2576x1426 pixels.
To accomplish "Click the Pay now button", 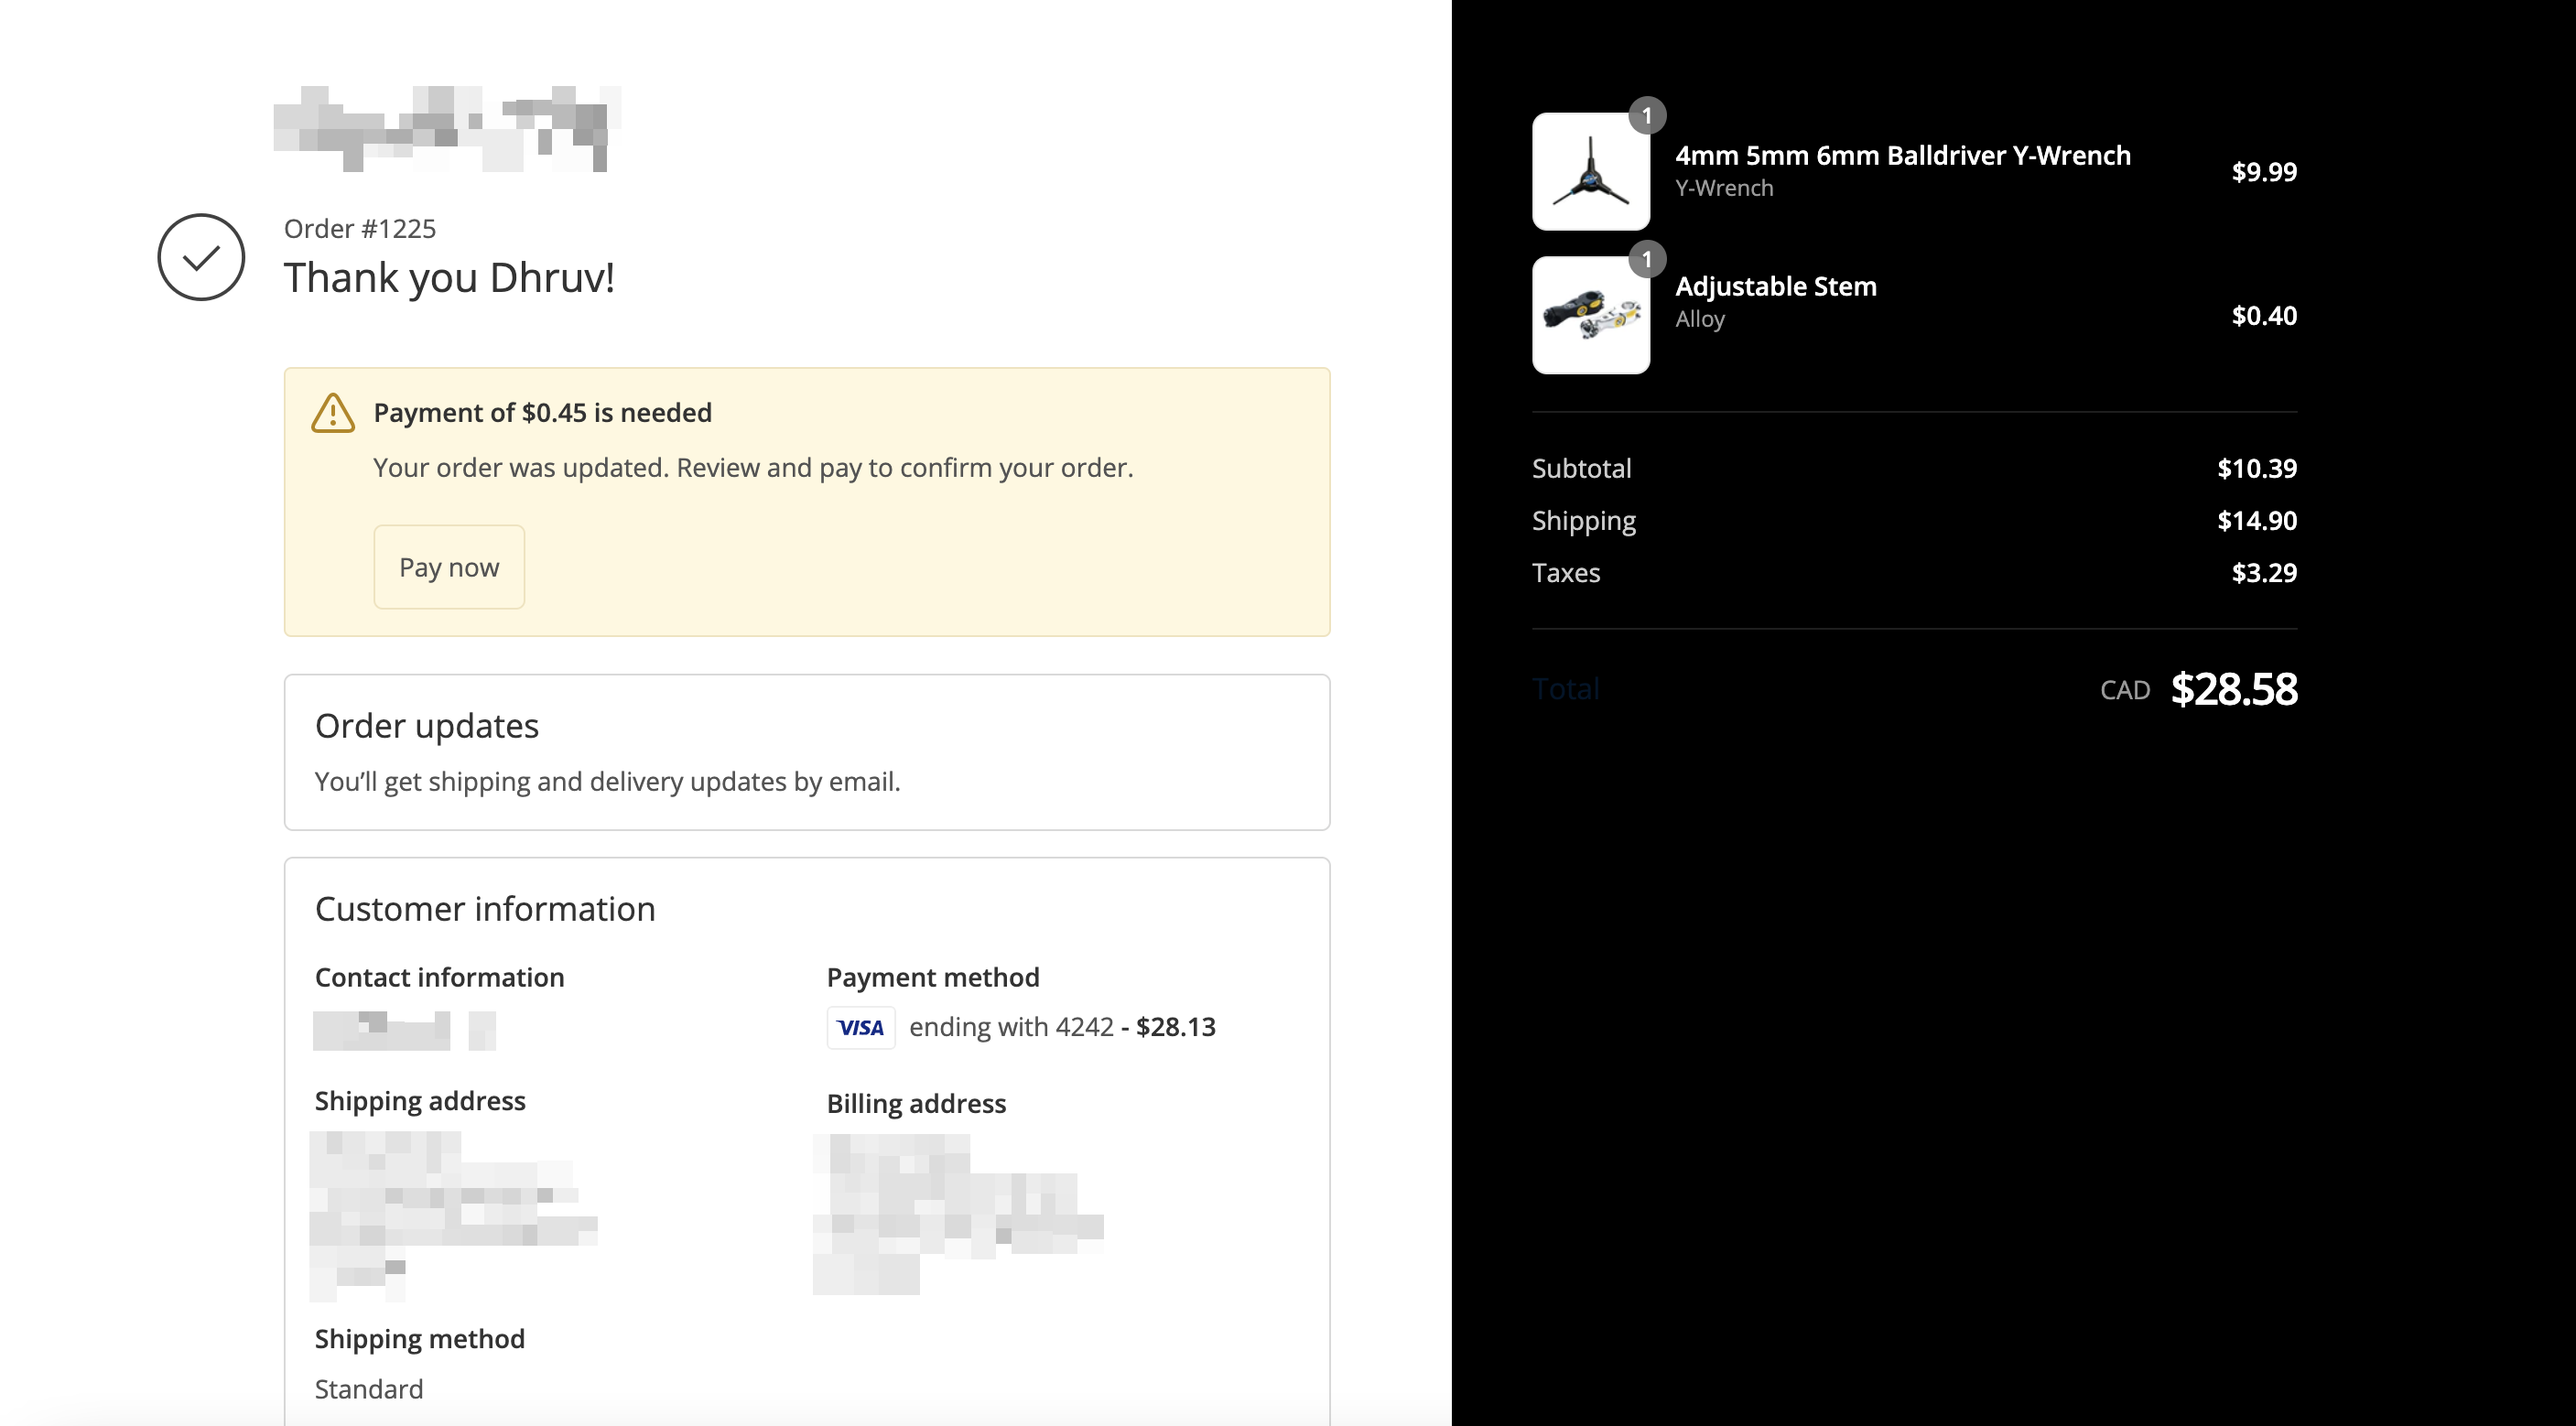I will point(449,567).
